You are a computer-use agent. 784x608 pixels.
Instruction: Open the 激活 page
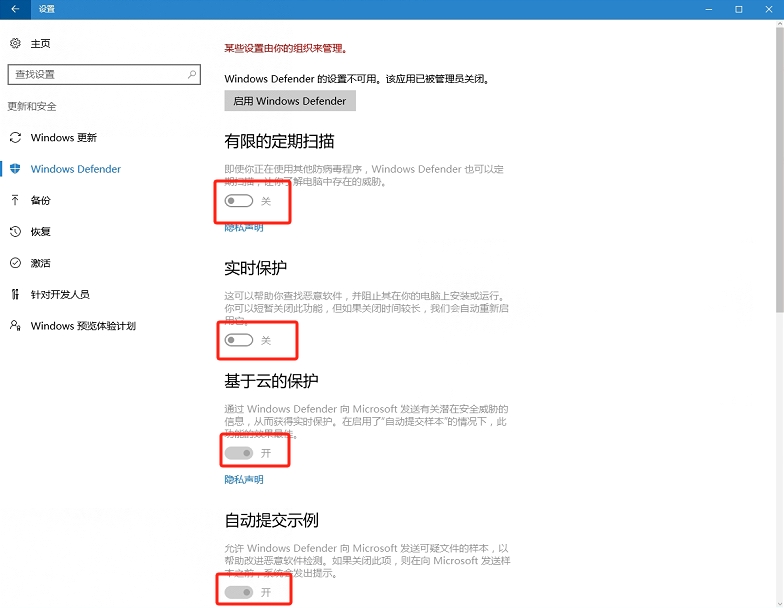(x=40, y=263)
